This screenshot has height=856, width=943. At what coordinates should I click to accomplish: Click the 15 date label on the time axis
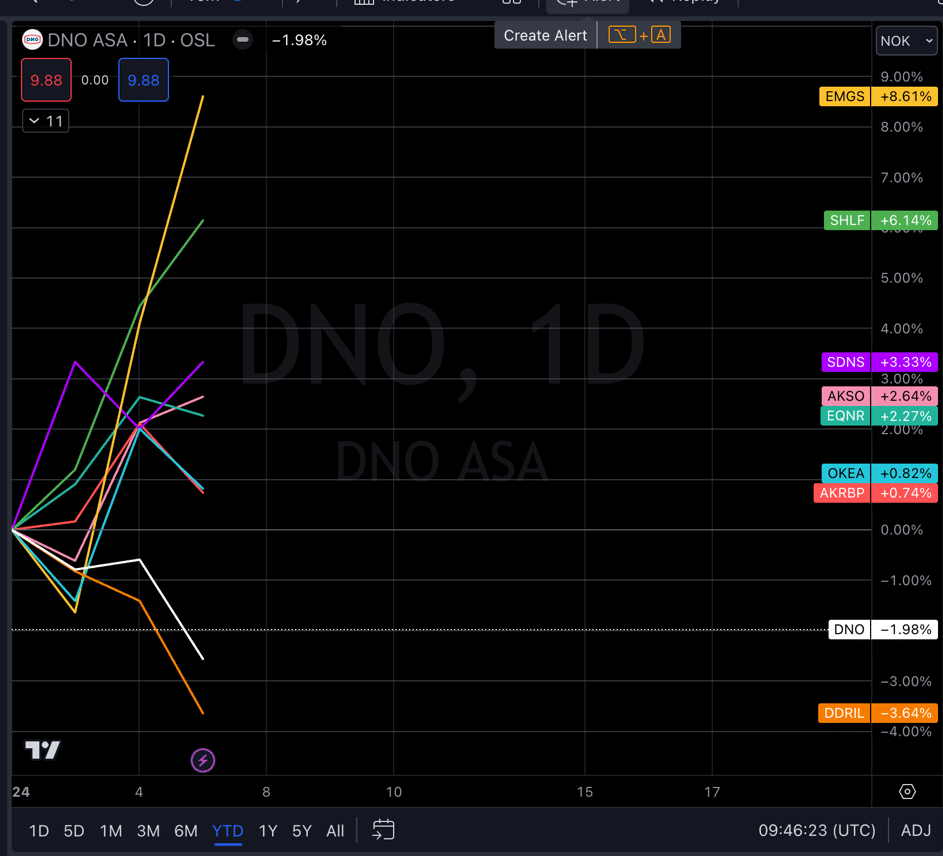585,792
